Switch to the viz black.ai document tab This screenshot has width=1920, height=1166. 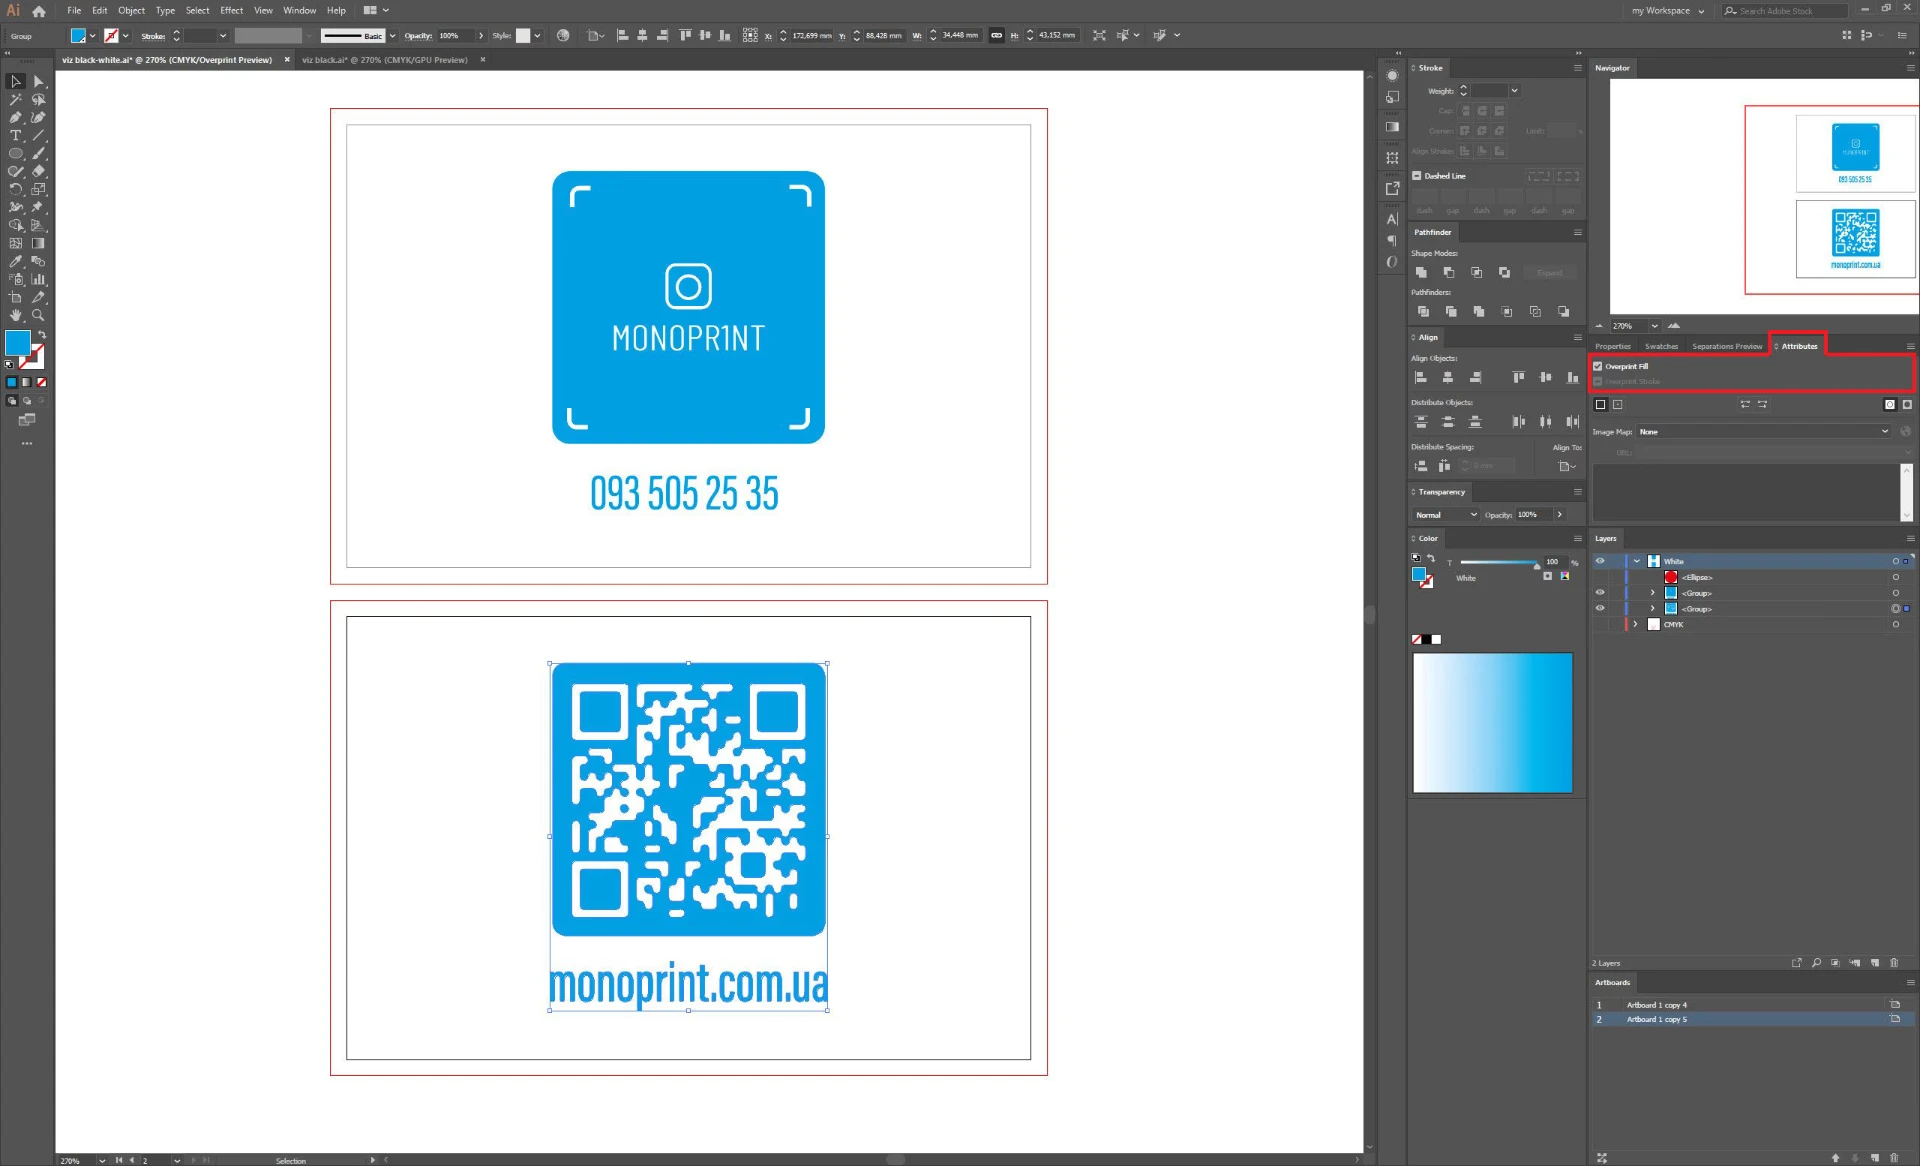(x=385, y=60)
